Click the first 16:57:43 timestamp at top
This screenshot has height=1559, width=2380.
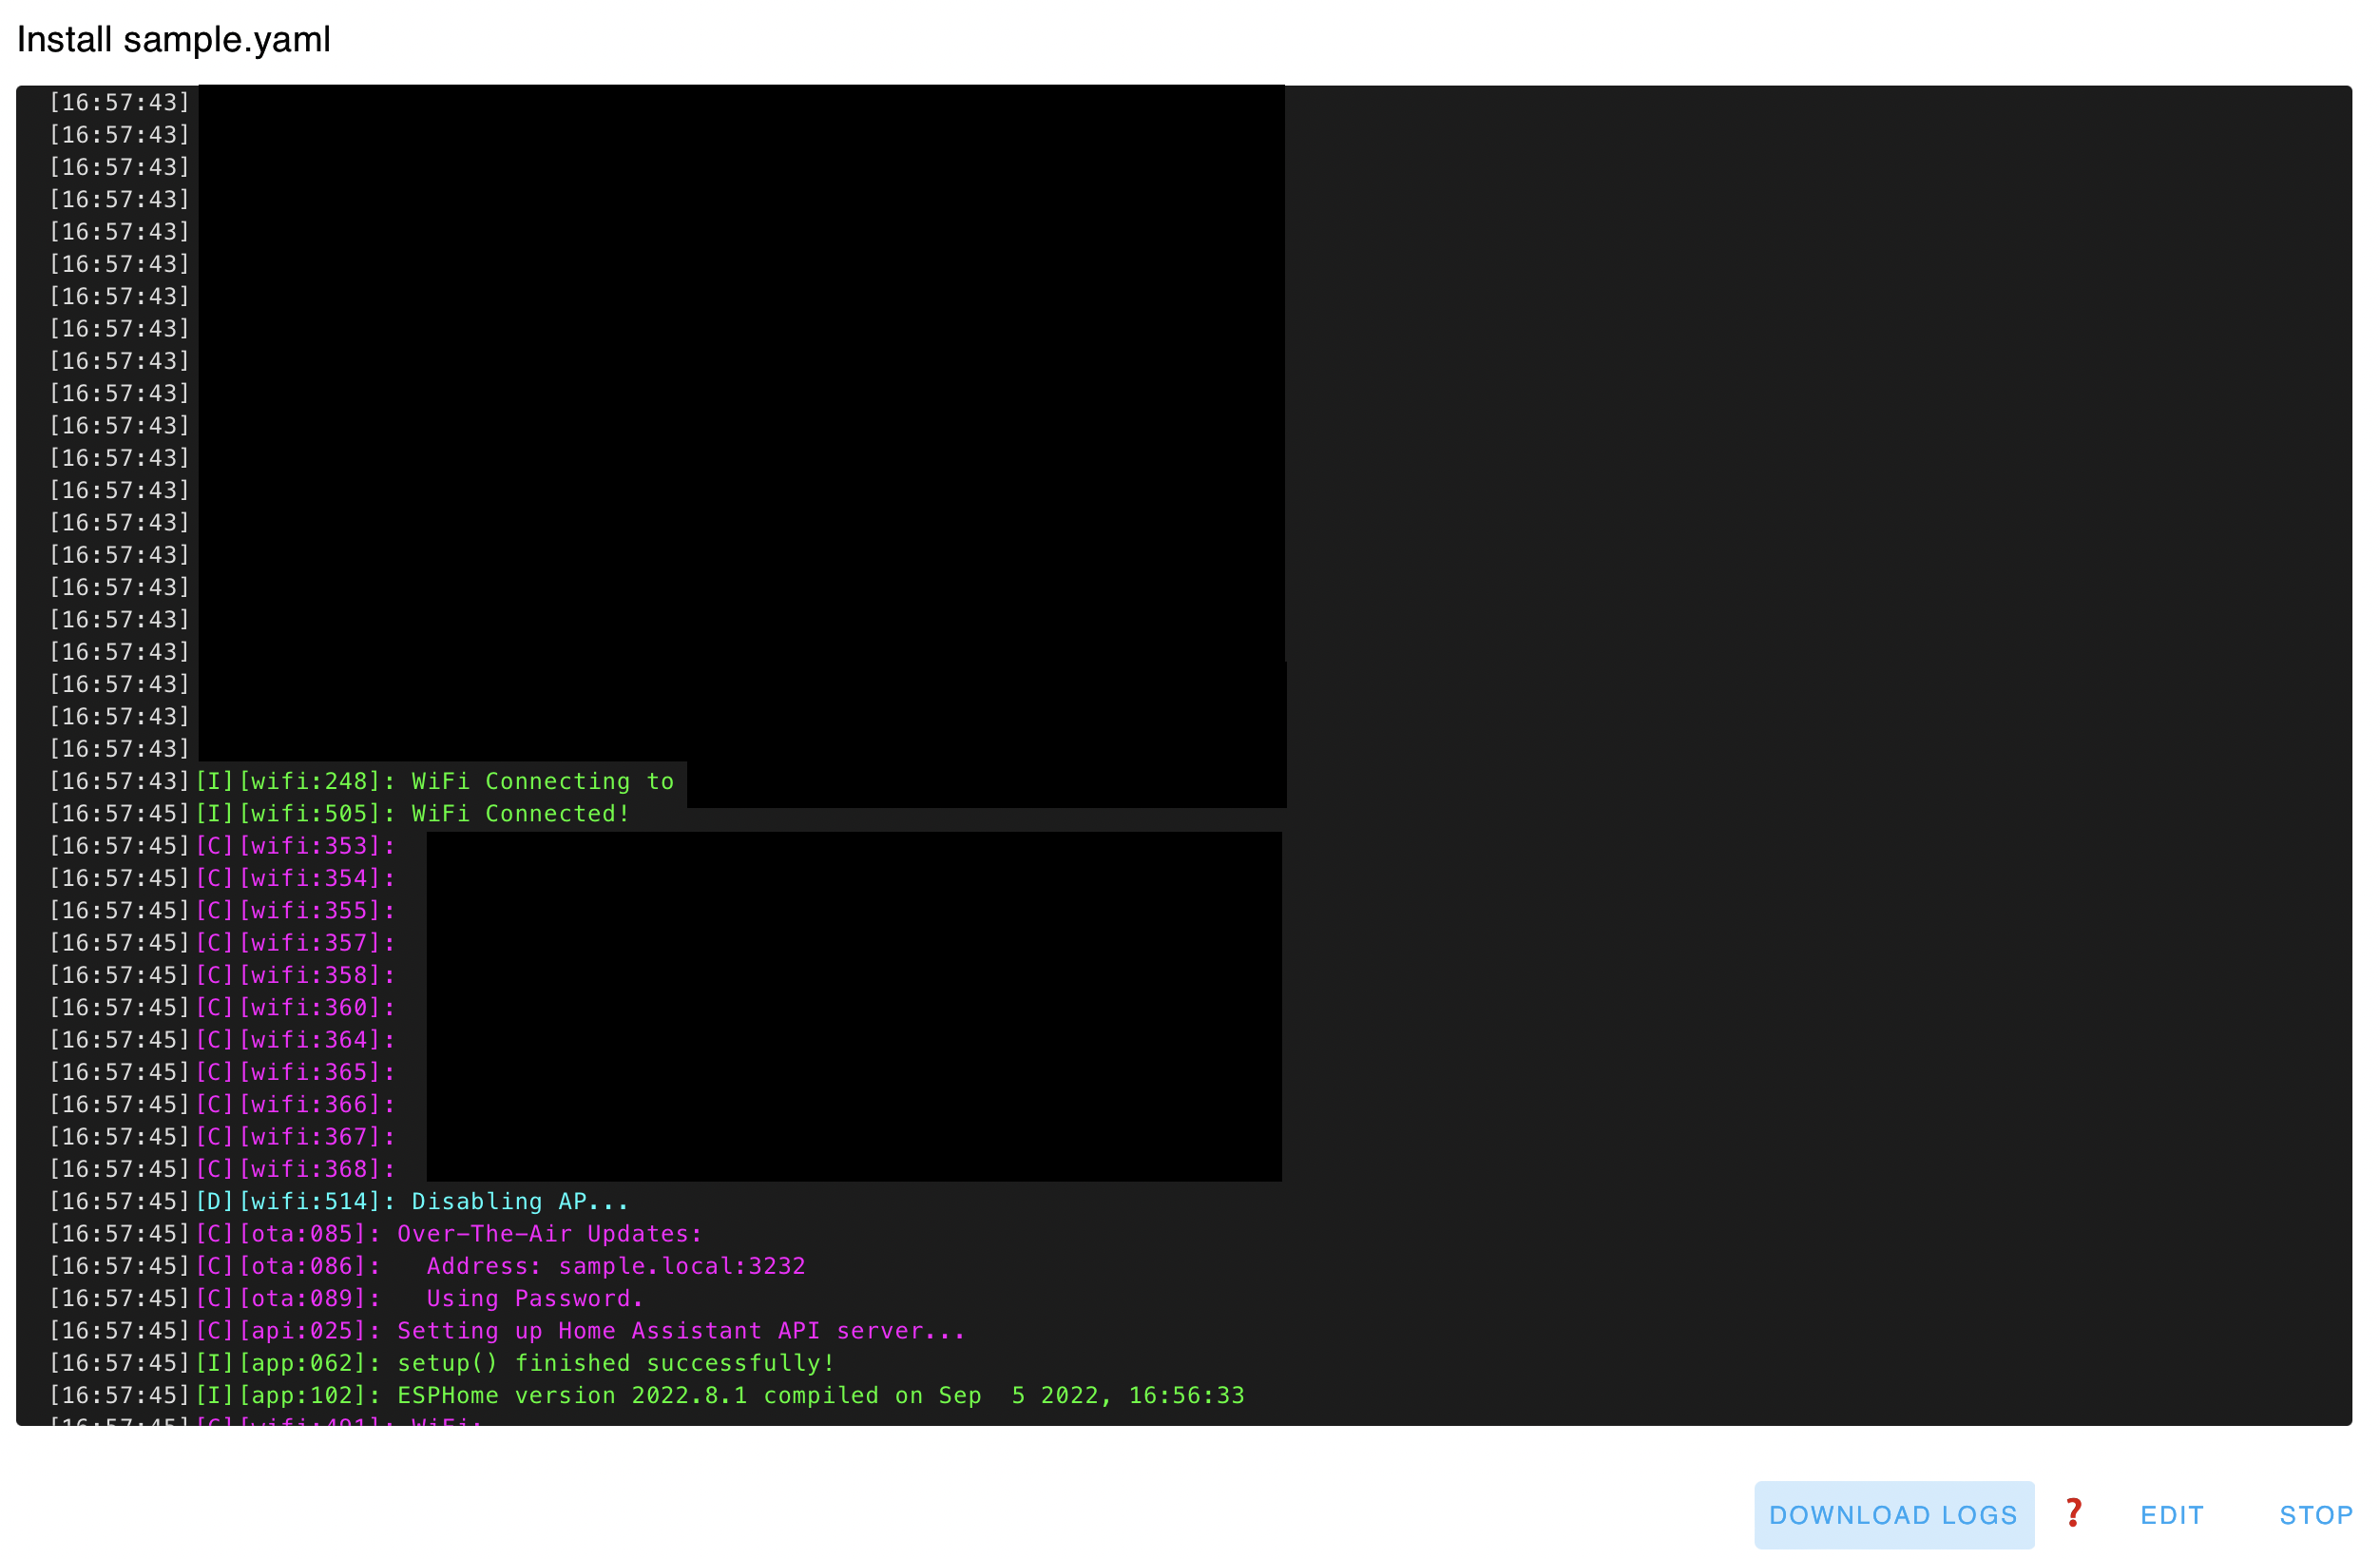tap(120, 103)
